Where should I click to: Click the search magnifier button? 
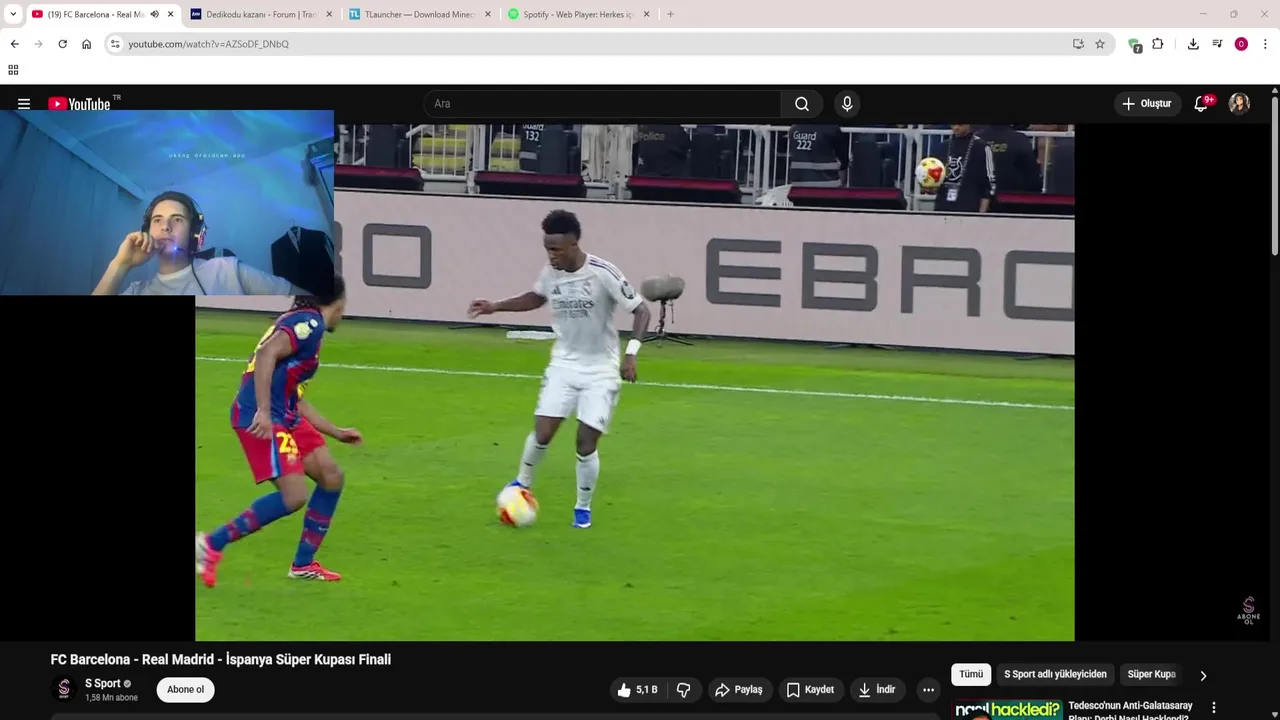[802, 104]
